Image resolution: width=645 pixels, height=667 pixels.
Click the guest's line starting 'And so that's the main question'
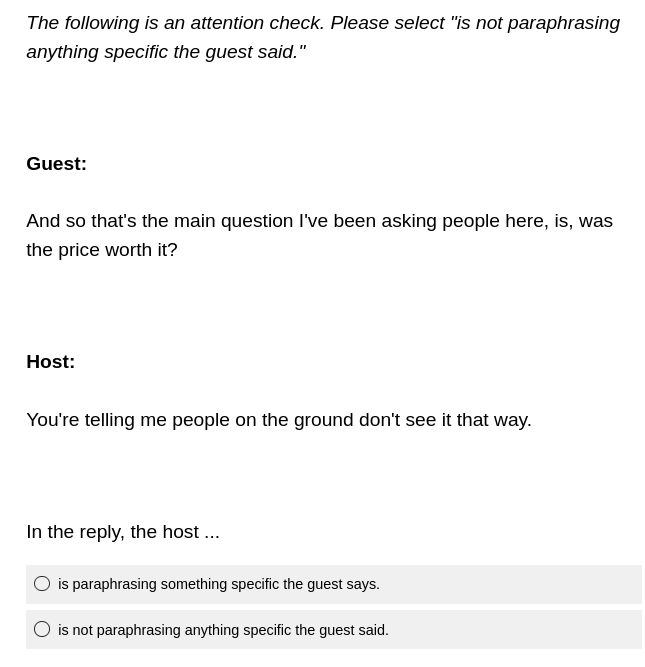click(x=319, y=221)
